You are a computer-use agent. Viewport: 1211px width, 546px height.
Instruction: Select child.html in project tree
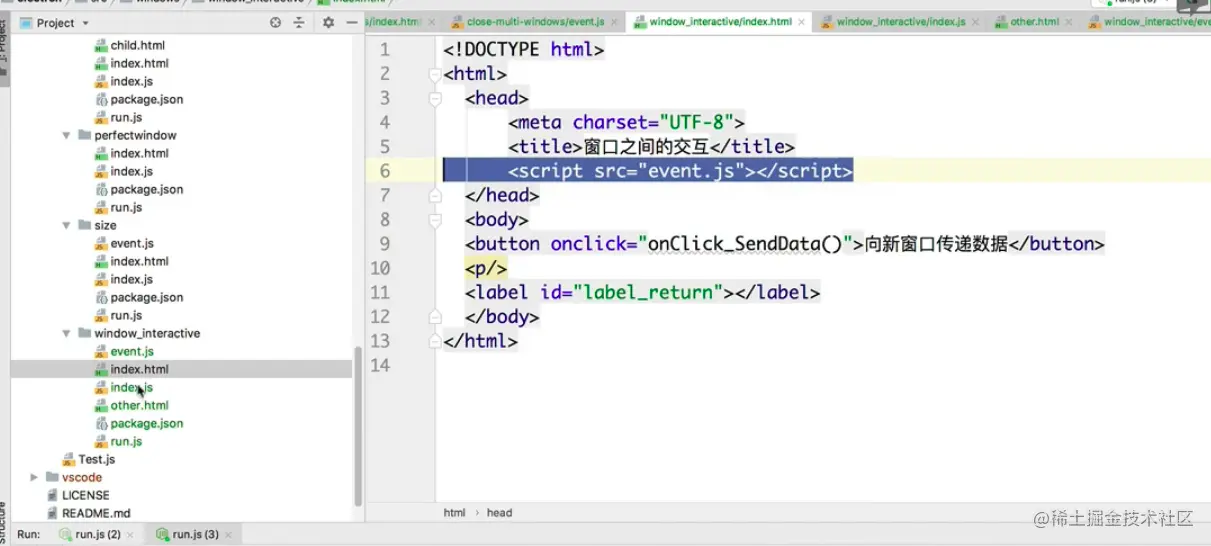(x=138, y=45)
